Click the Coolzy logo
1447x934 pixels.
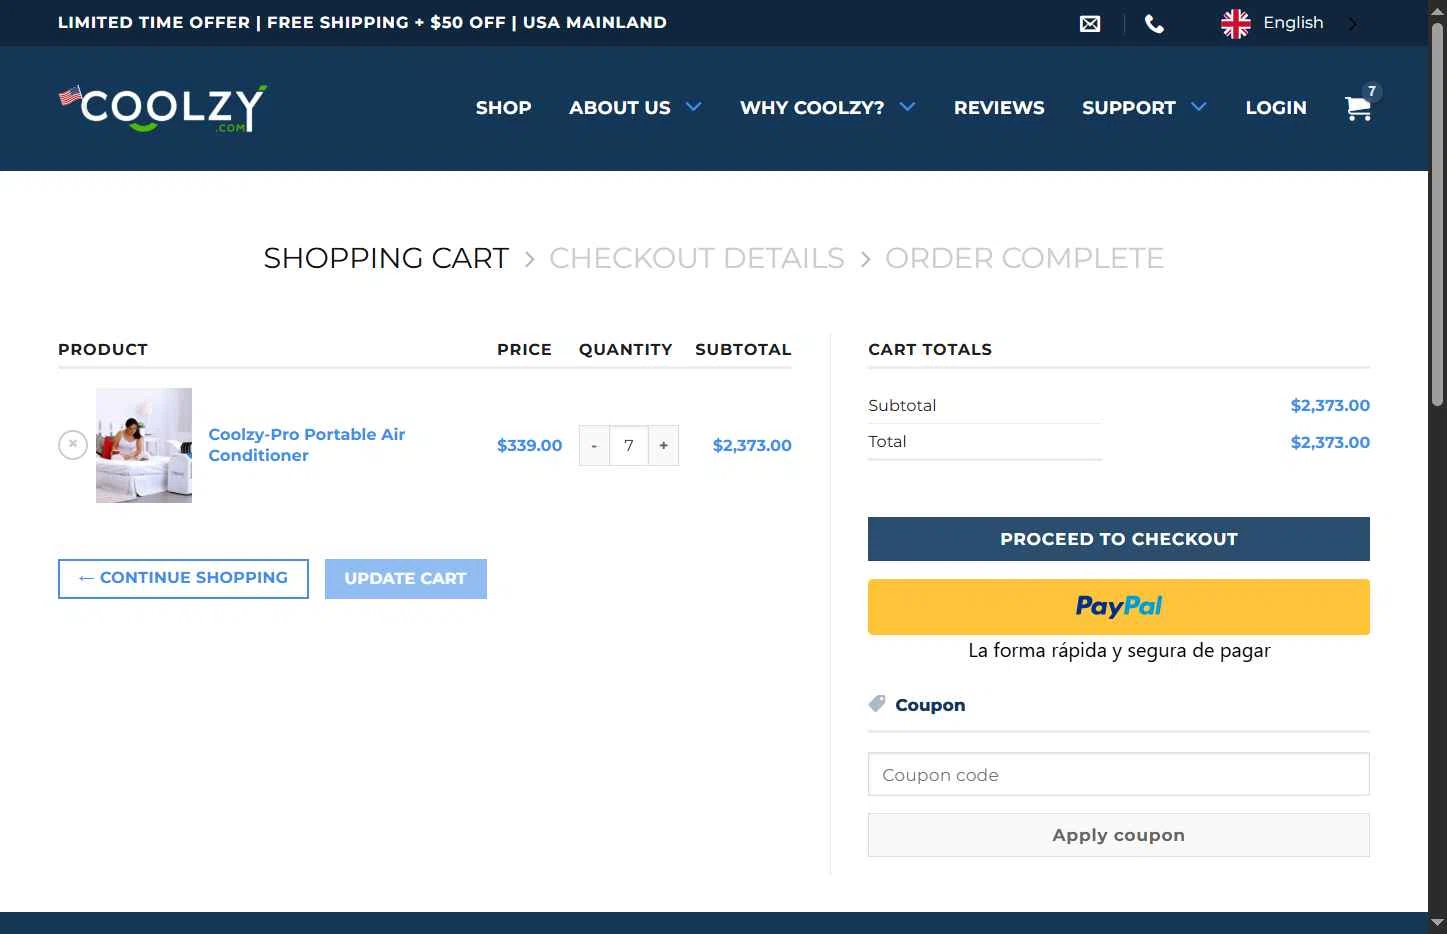(163, 108)
